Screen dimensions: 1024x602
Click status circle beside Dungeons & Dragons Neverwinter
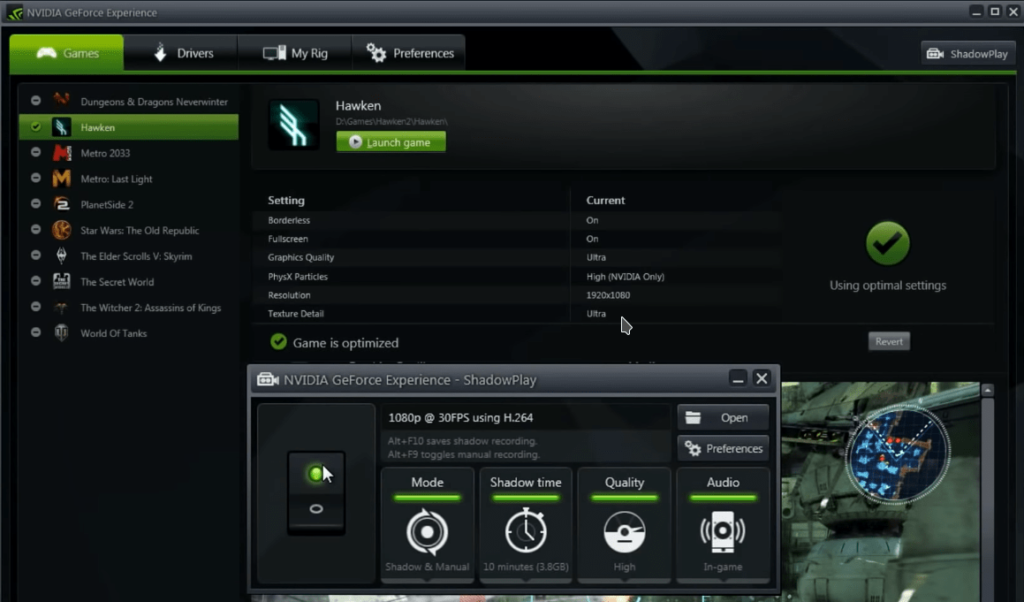pos(36,101)
